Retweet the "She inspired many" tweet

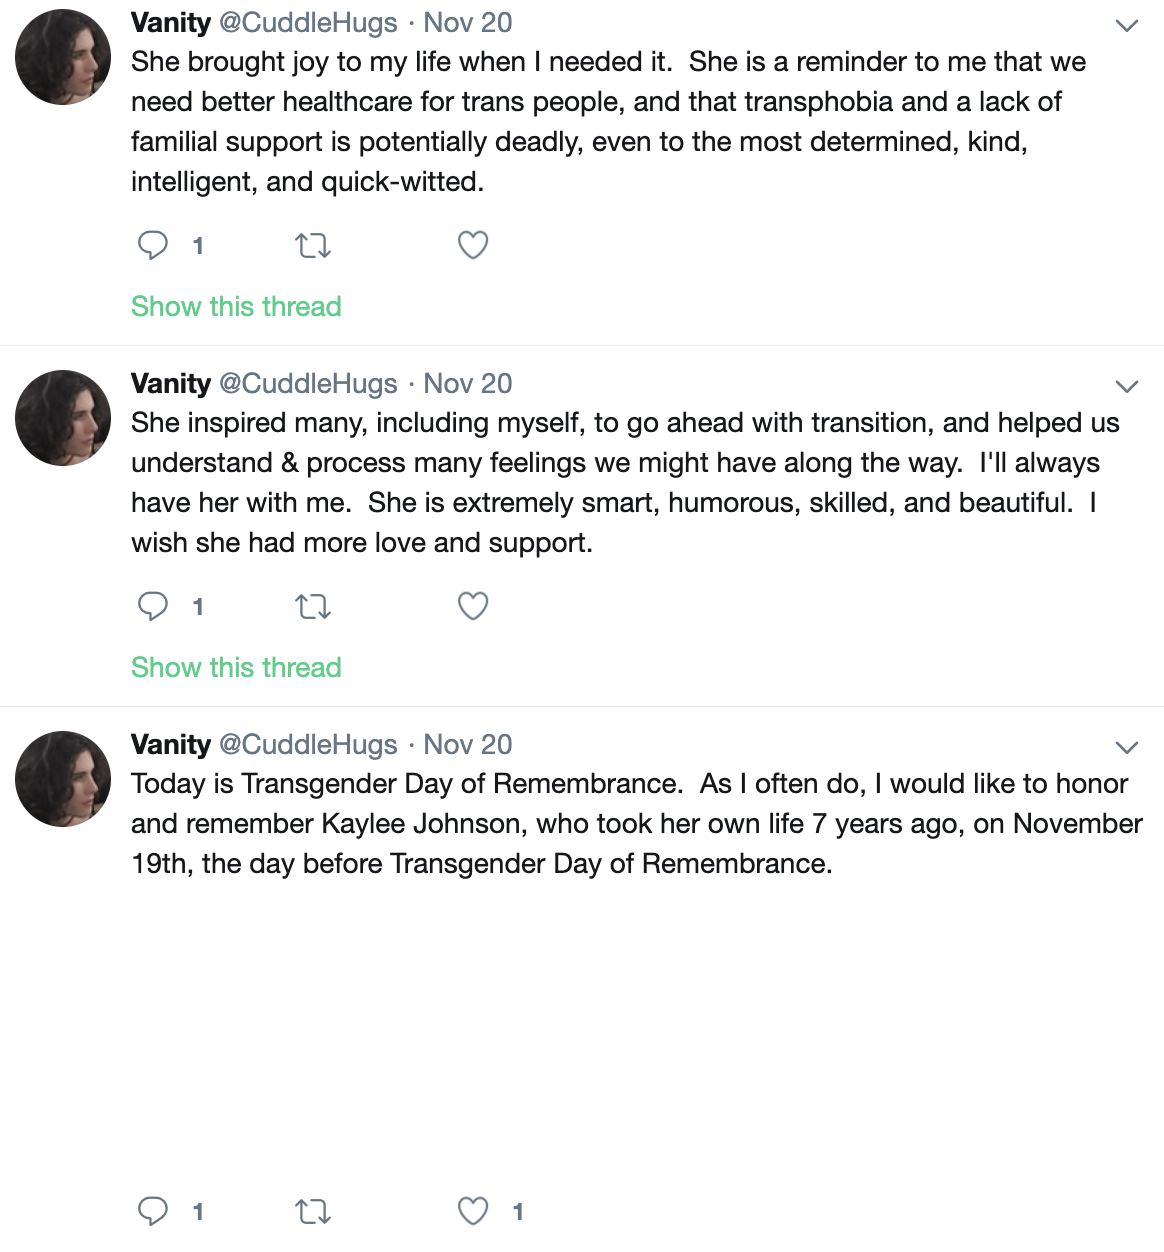point(313,606)
